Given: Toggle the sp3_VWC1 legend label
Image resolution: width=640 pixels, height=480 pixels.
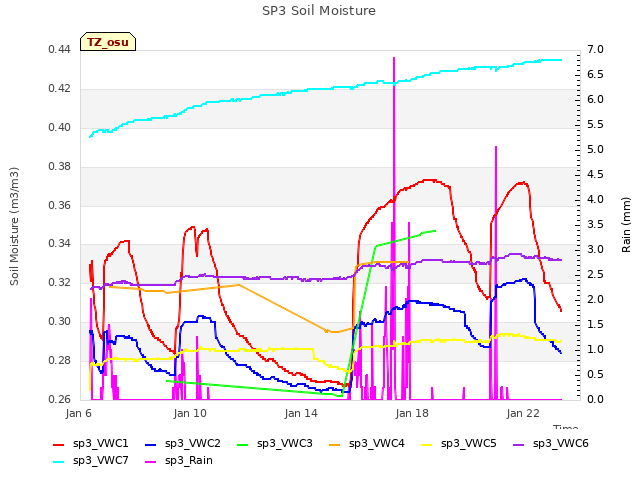Looking at the screenshot, I should click(x=100, y=443).
